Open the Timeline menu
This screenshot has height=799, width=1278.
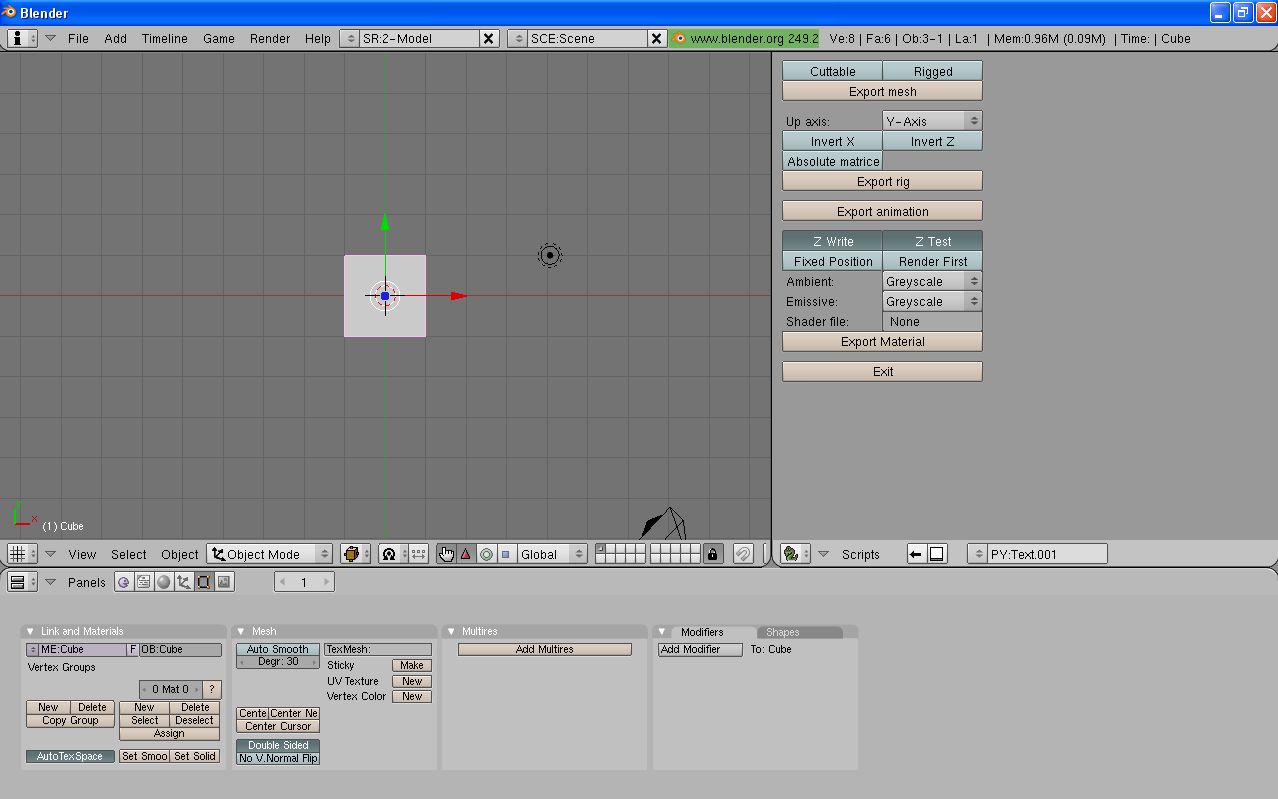164,38
